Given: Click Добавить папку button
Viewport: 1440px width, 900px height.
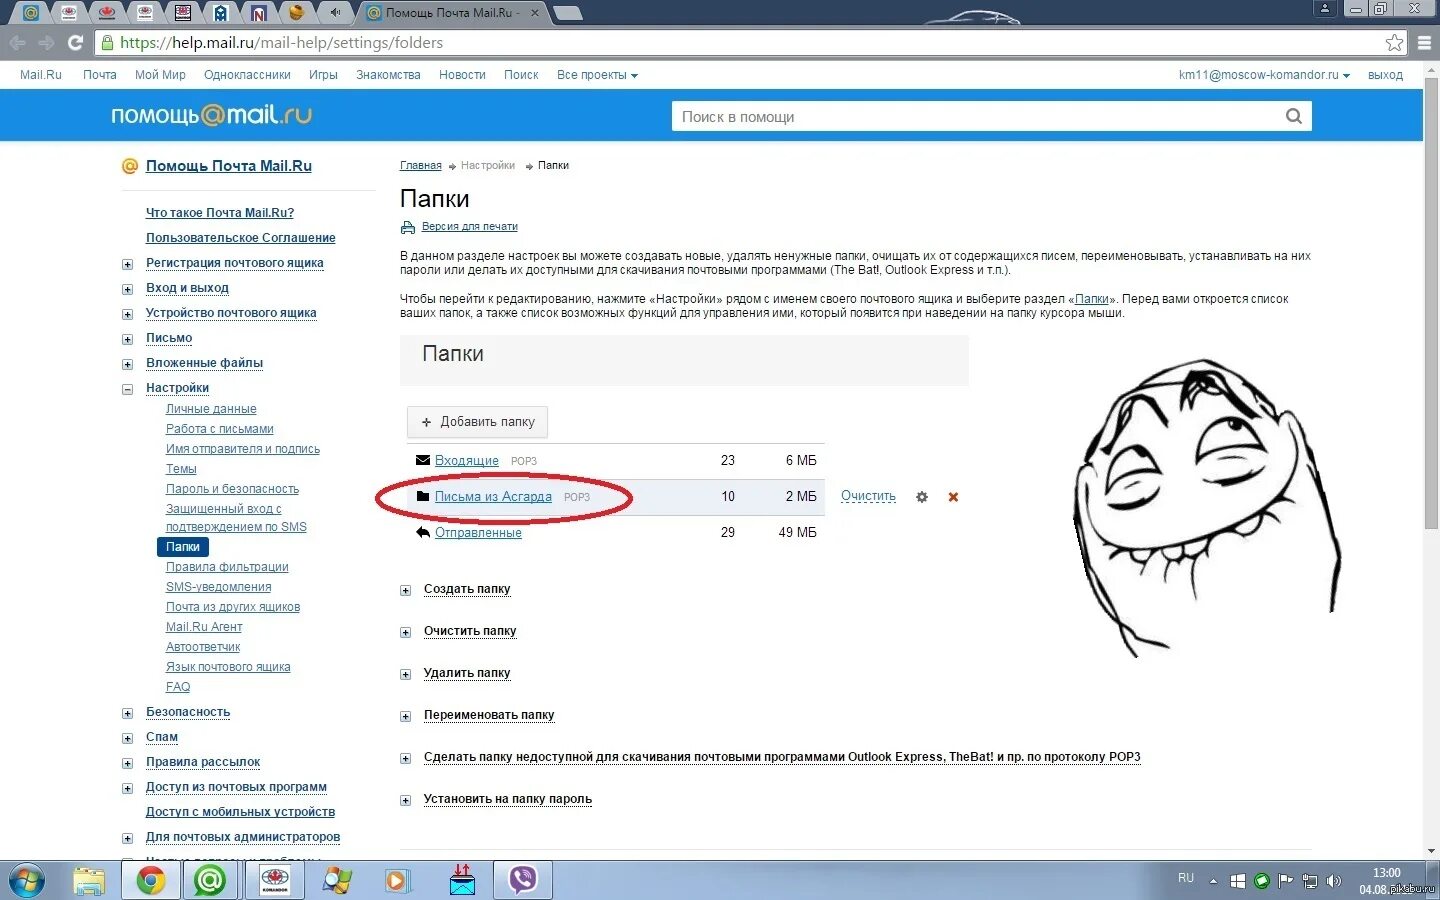Looking at the screenshot, I should tap(477, 422).
